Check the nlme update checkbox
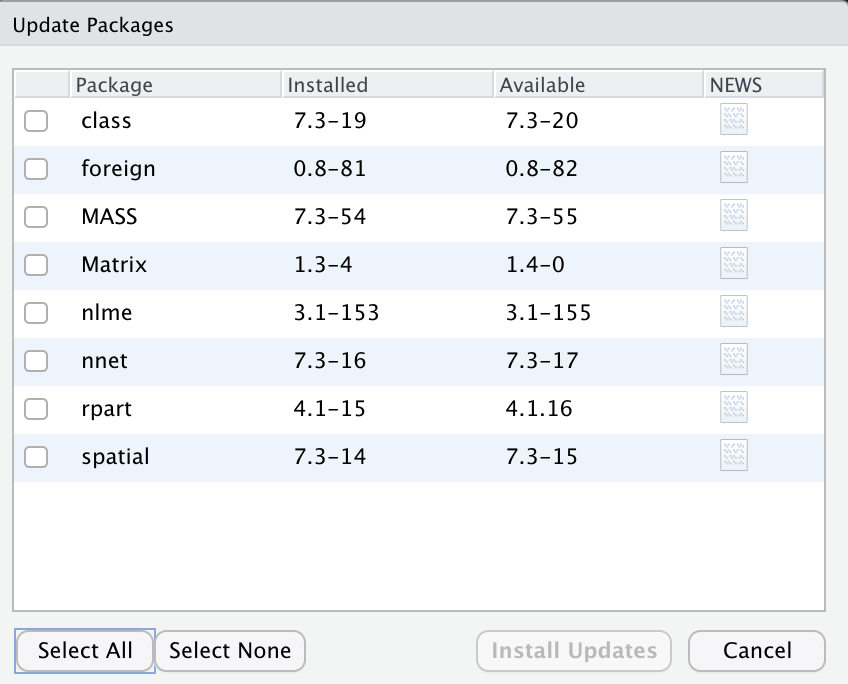848x684 pixels. [x=36, y=312]
